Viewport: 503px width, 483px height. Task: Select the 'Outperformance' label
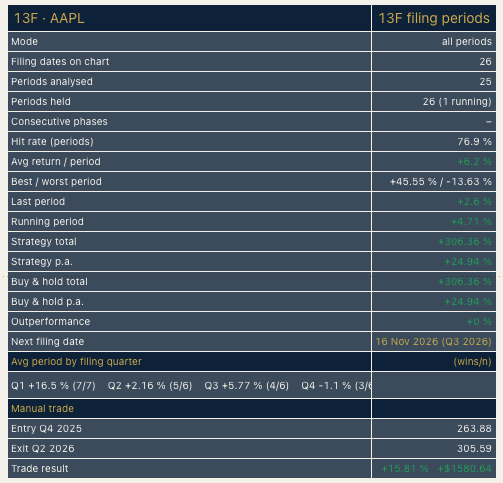tap(51, 322)
